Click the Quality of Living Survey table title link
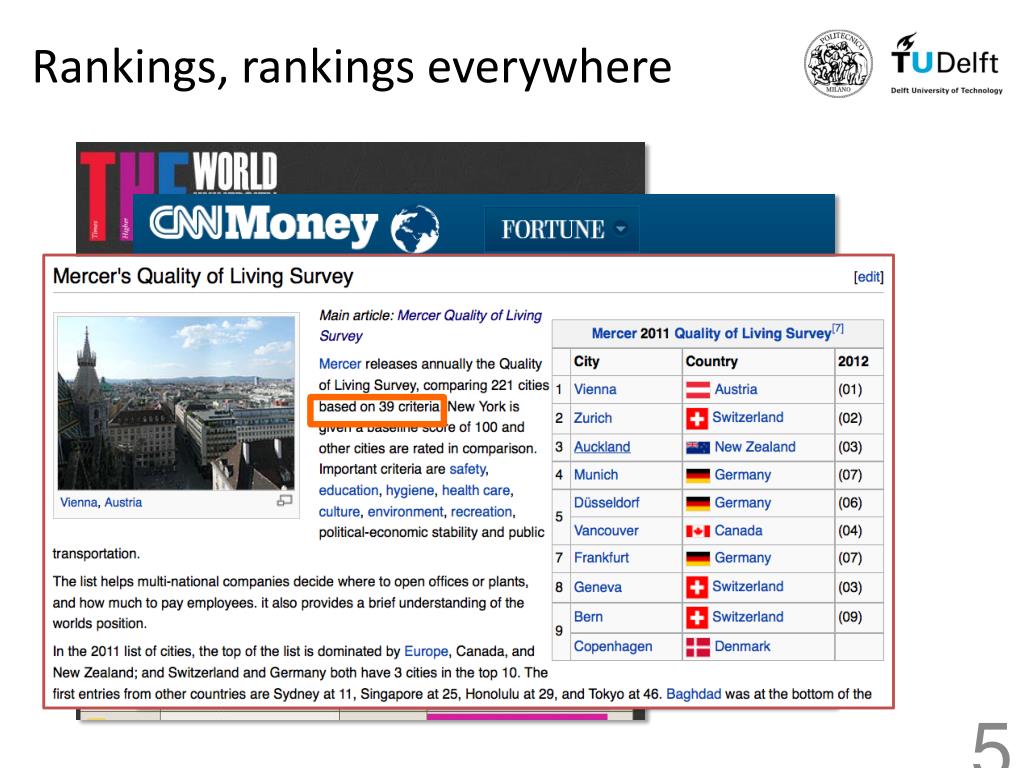1024x768 pixels. [752, 333]
